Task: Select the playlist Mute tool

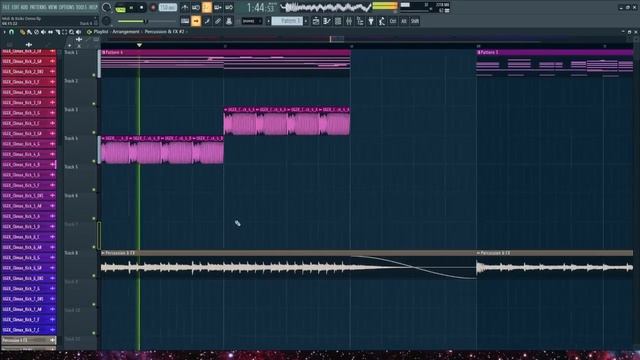Action: pyautogui.click(x=43, y=32)
